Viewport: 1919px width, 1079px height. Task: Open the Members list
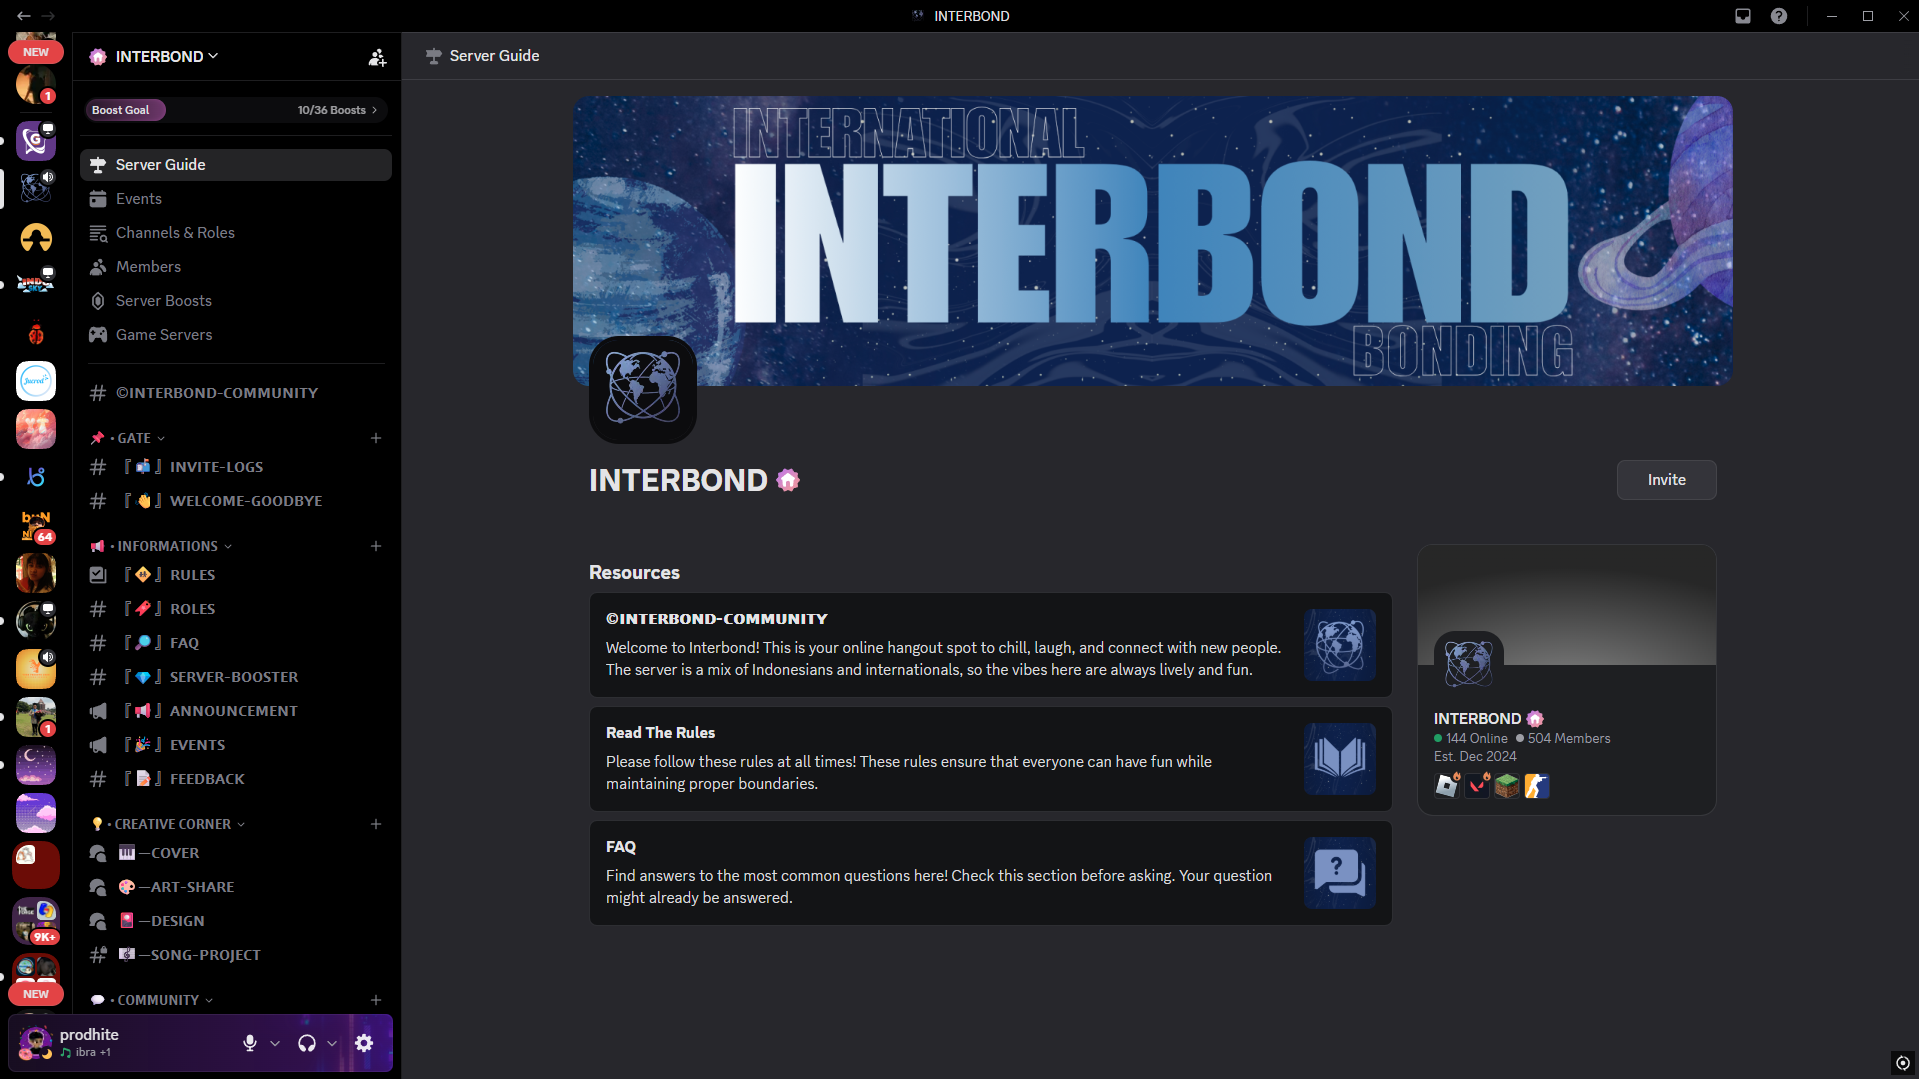pos(236,267)
